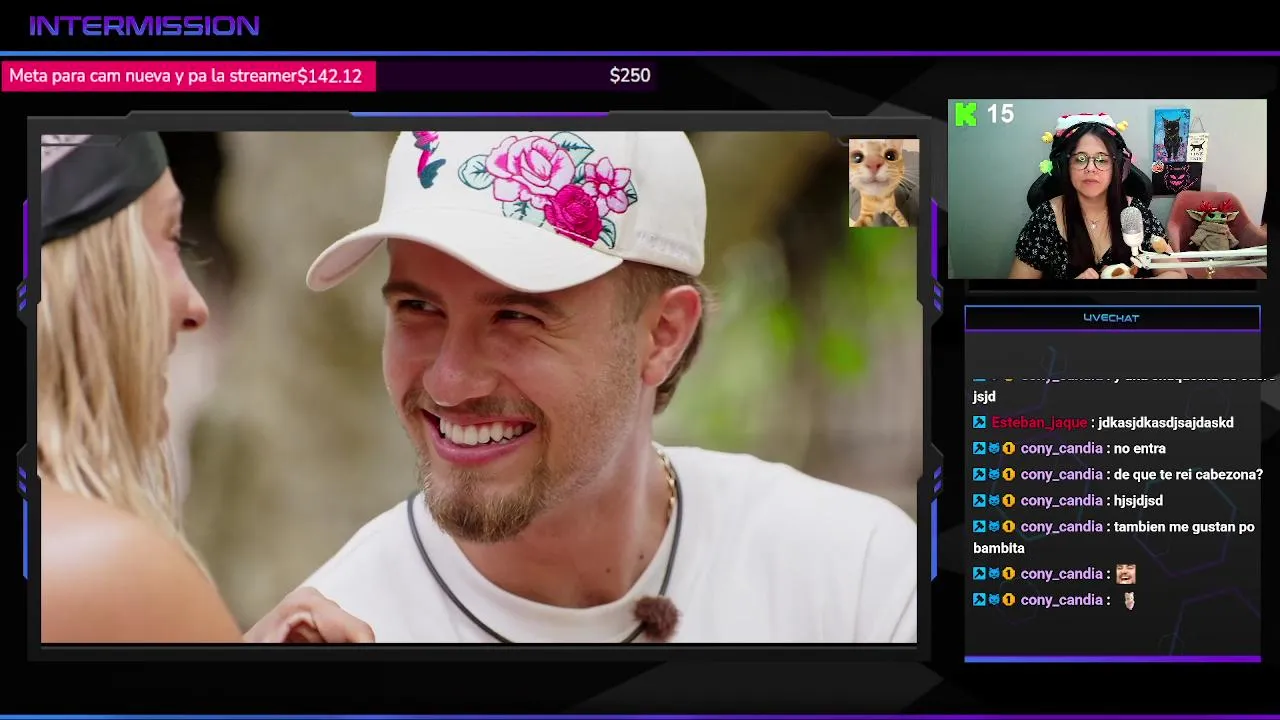Open Esteban_jaque's username in chat

pyautogui.click(x=1039, y=423)
